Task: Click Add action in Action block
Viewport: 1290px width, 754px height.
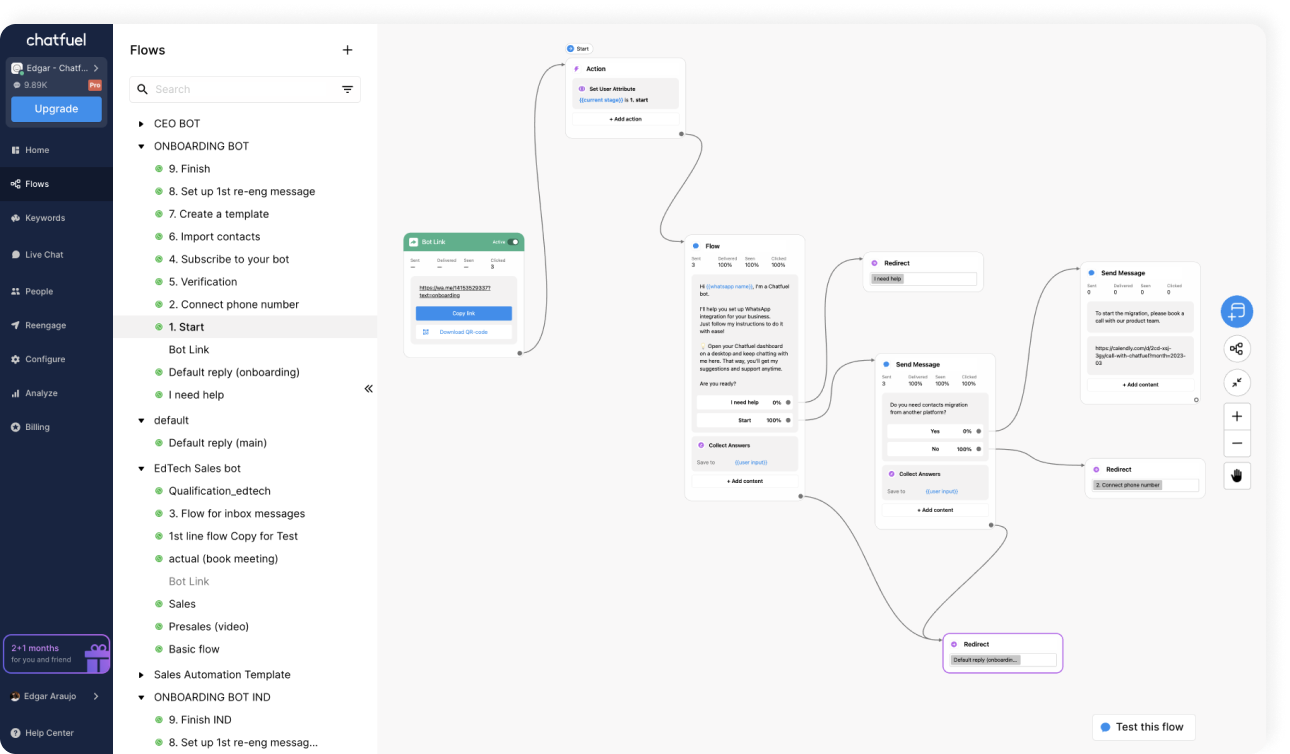Action: click(626, 119)
